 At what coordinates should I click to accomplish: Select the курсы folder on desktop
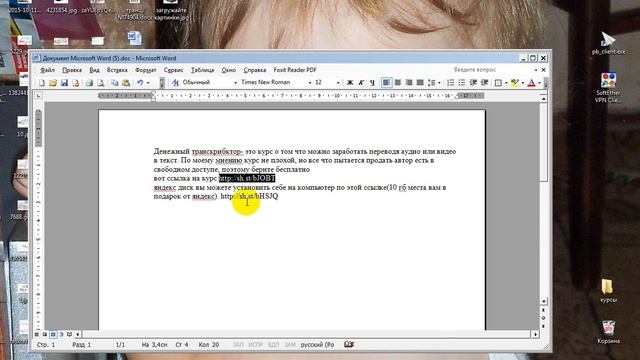pos(608,291)
